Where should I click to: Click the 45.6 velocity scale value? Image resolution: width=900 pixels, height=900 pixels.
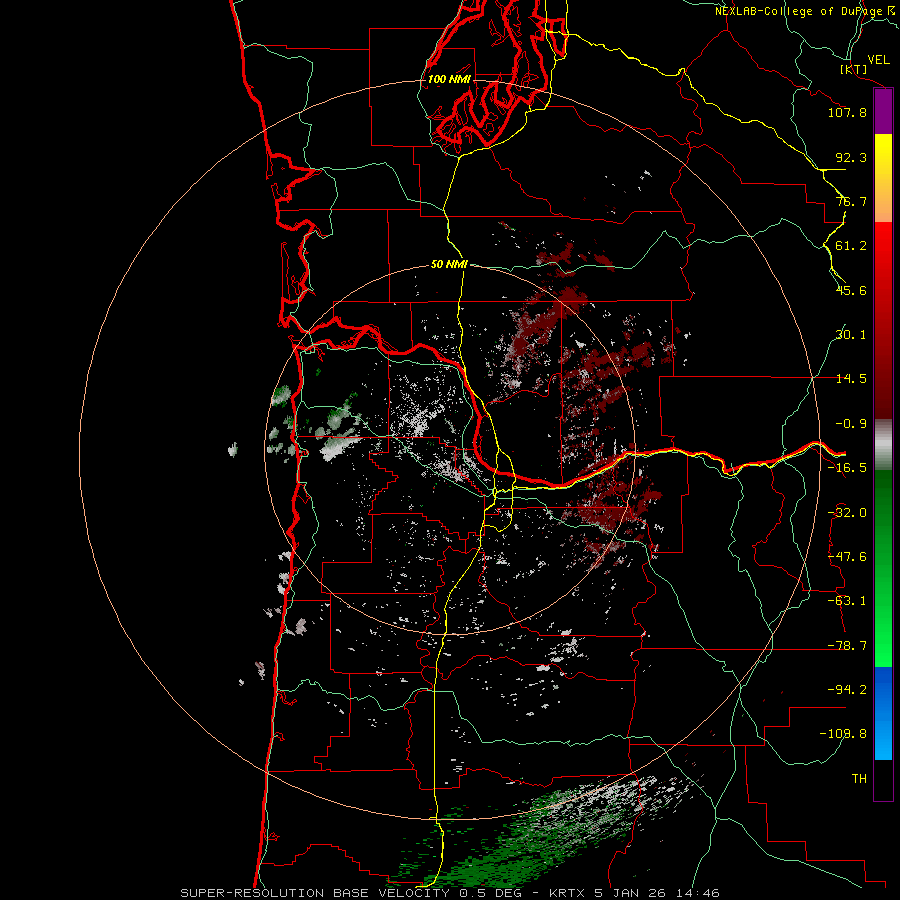(851, 290)
